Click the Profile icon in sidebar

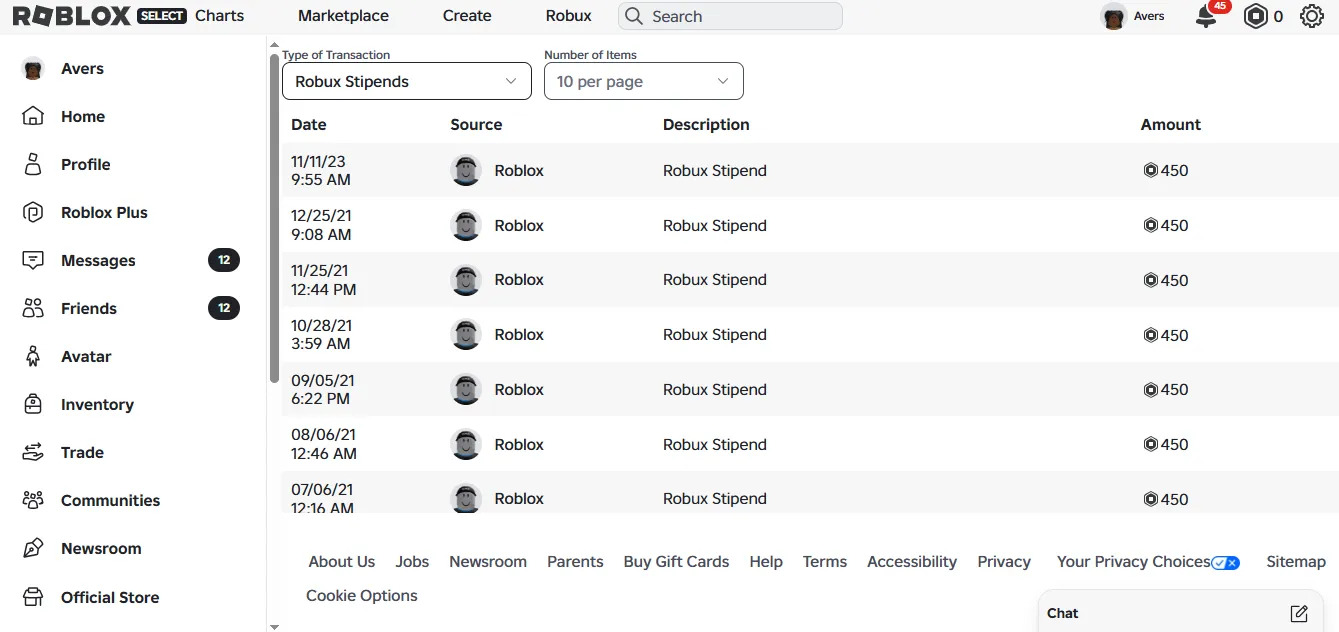33,164
